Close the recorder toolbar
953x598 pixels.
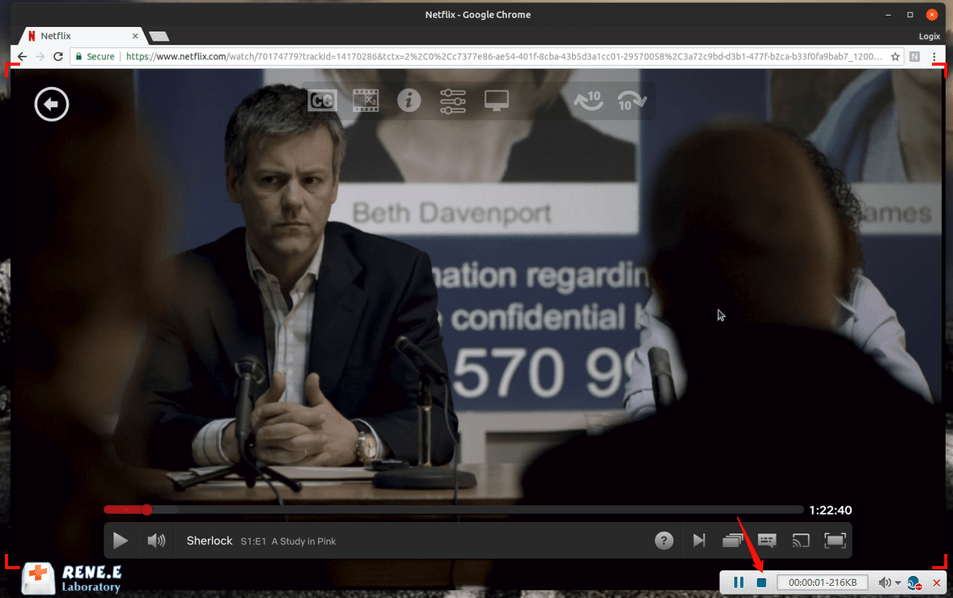937,583
